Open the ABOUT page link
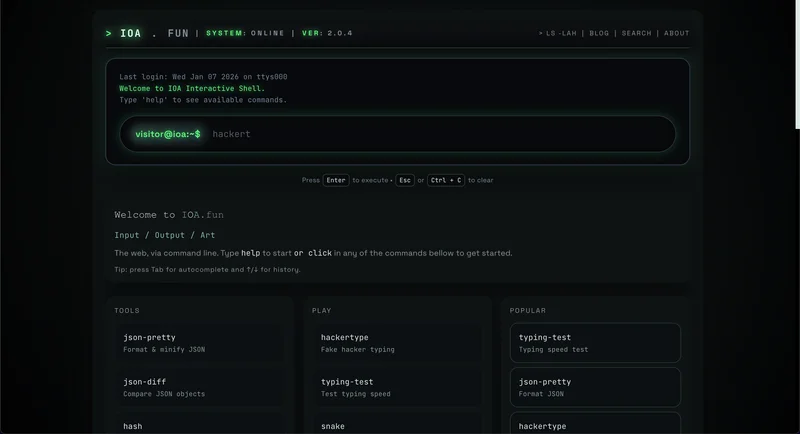This screenshot has width=800, height=434. click(677, 33)
